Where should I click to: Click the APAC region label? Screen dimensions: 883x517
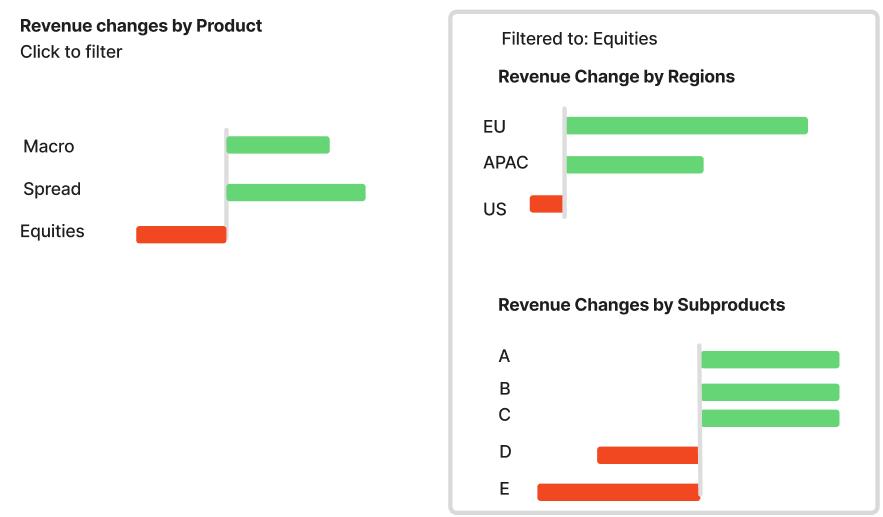point(506,163)
